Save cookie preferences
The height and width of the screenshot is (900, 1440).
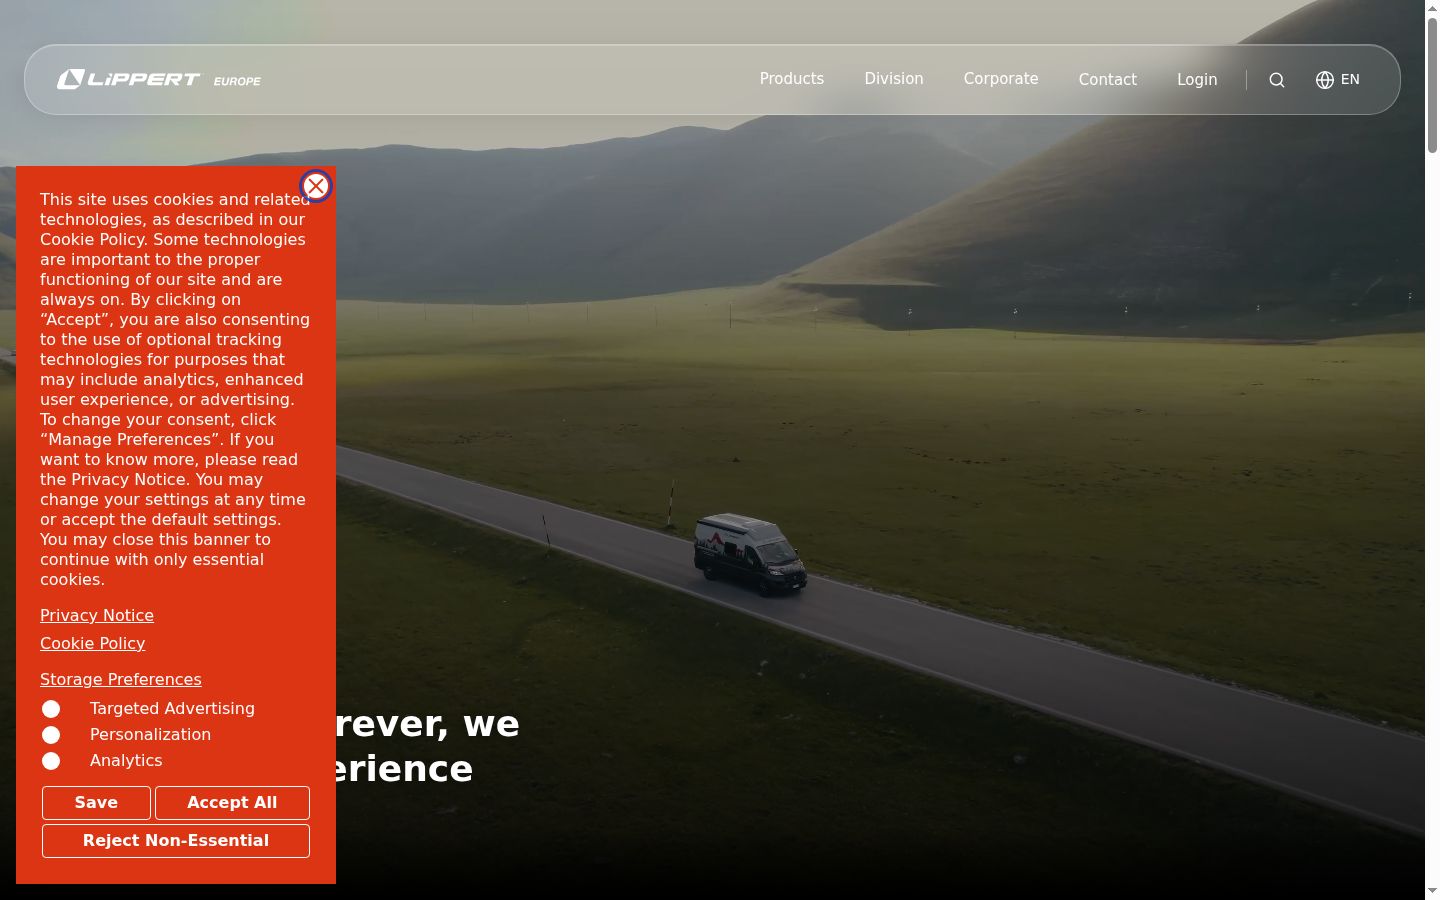click(96, 803)
